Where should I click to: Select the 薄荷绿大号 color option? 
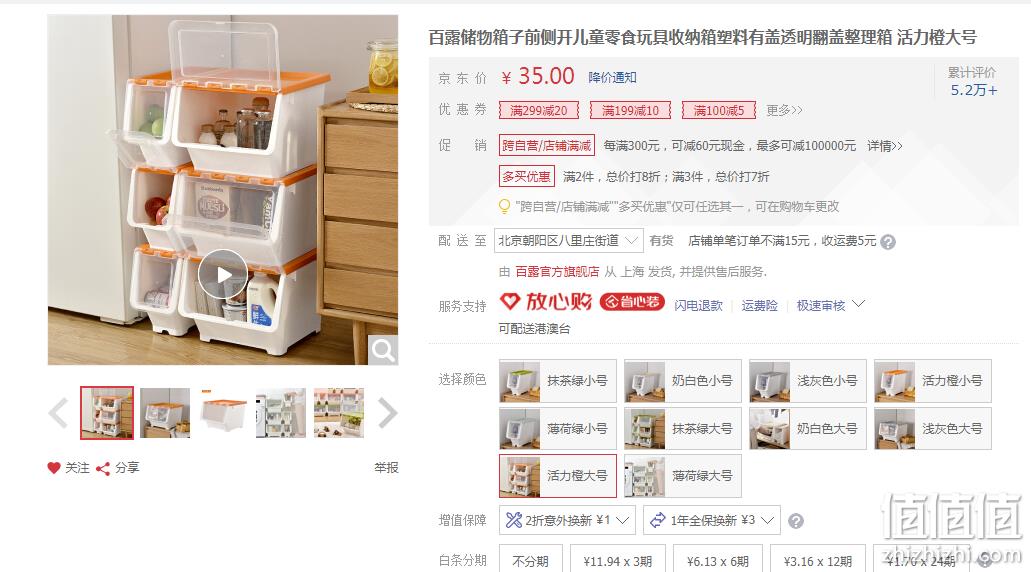(x=683, y=476)
